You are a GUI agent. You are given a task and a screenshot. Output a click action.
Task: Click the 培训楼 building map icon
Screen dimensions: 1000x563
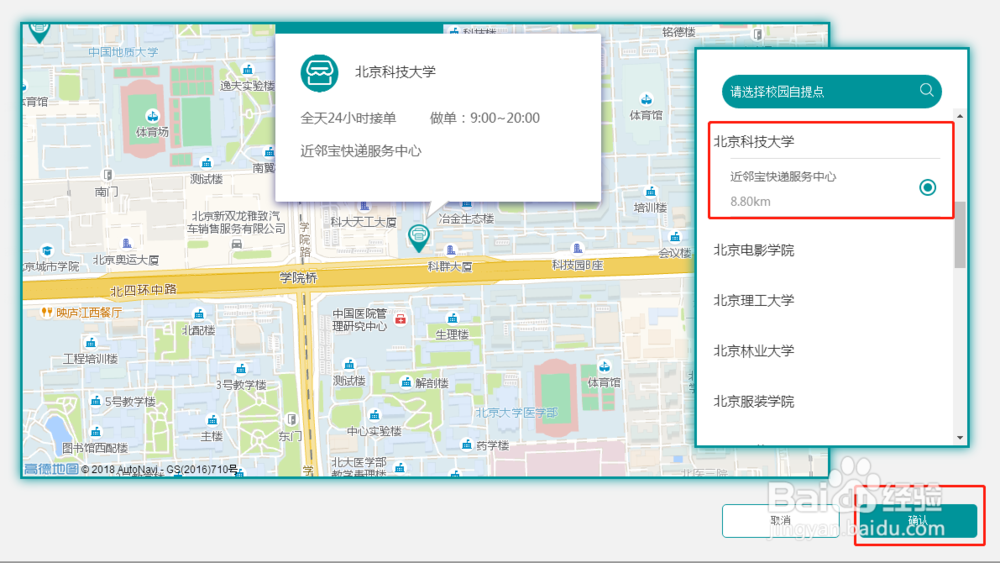click(650, 192)
